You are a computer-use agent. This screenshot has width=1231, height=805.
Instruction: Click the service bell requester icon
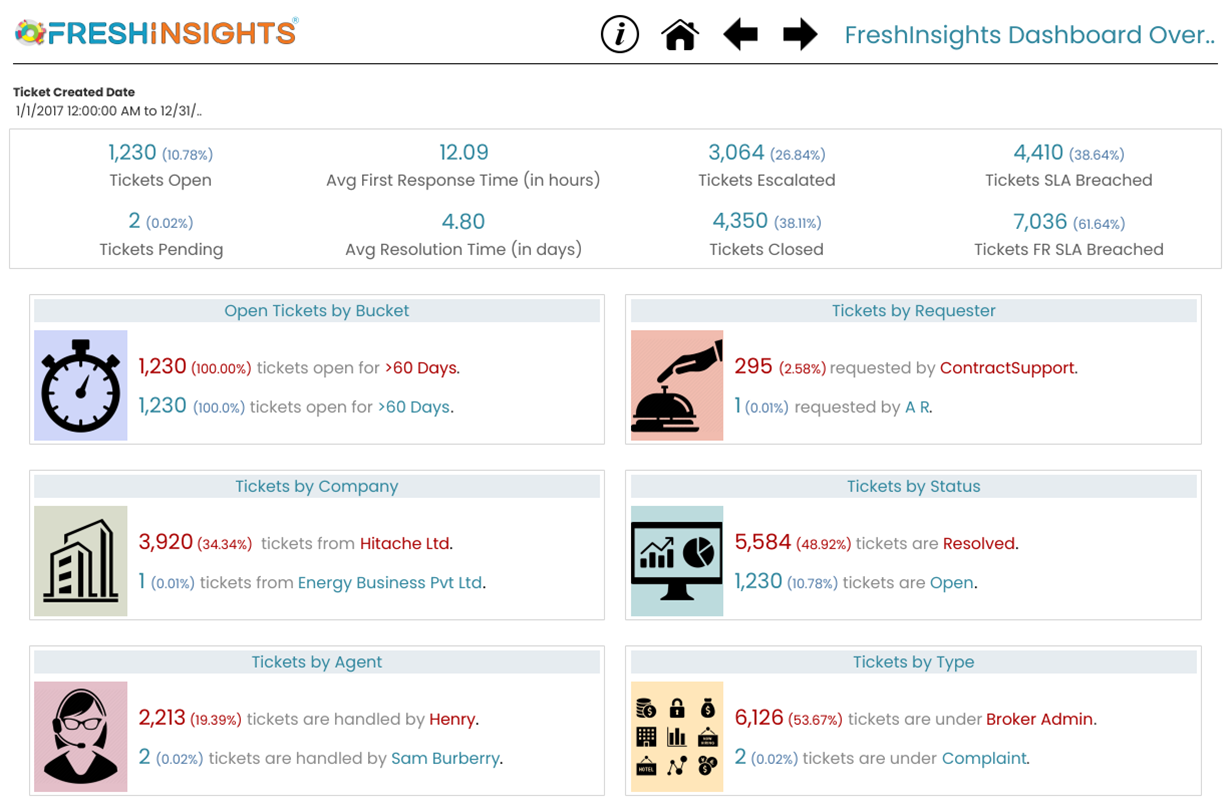(x=677, y=386)
